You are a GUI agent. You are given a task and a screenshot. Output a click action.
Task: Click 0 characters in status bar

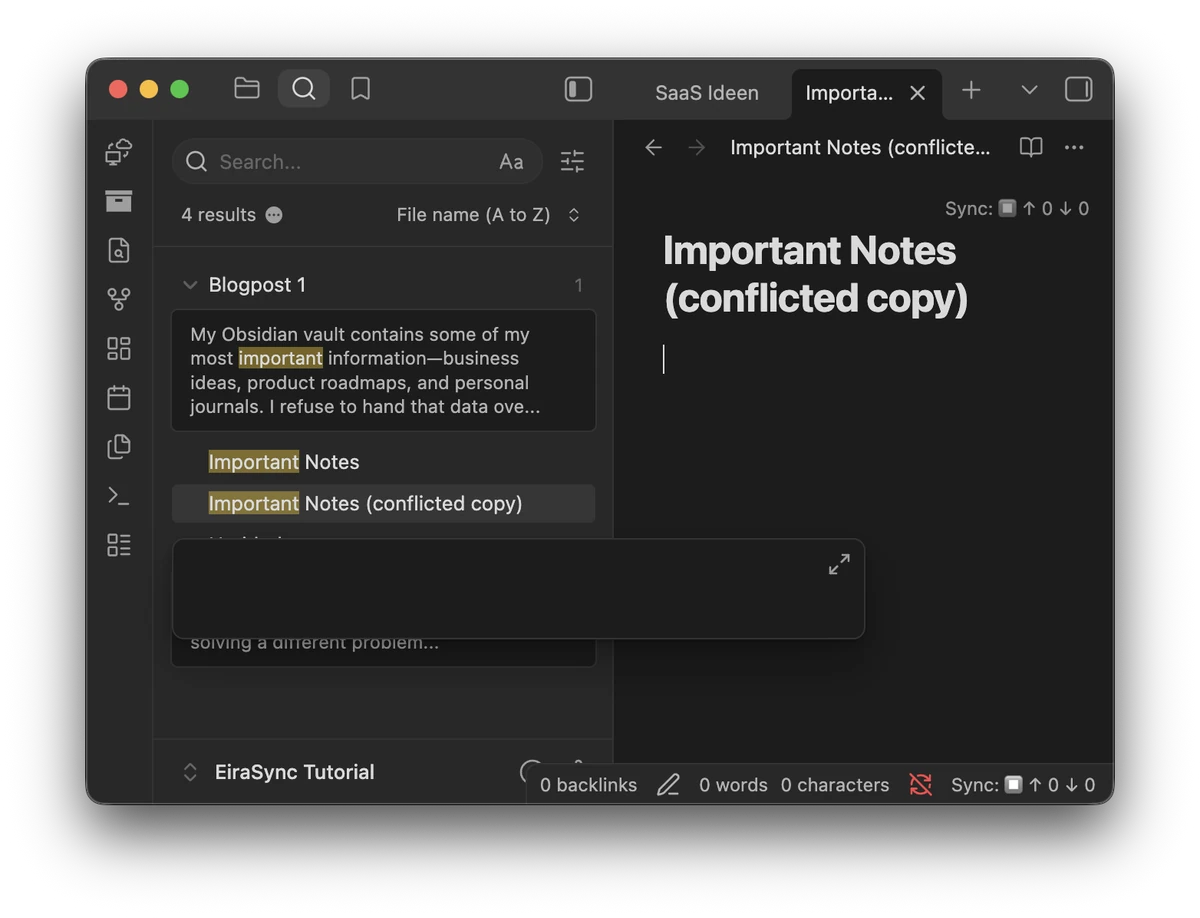click(835, 785)
